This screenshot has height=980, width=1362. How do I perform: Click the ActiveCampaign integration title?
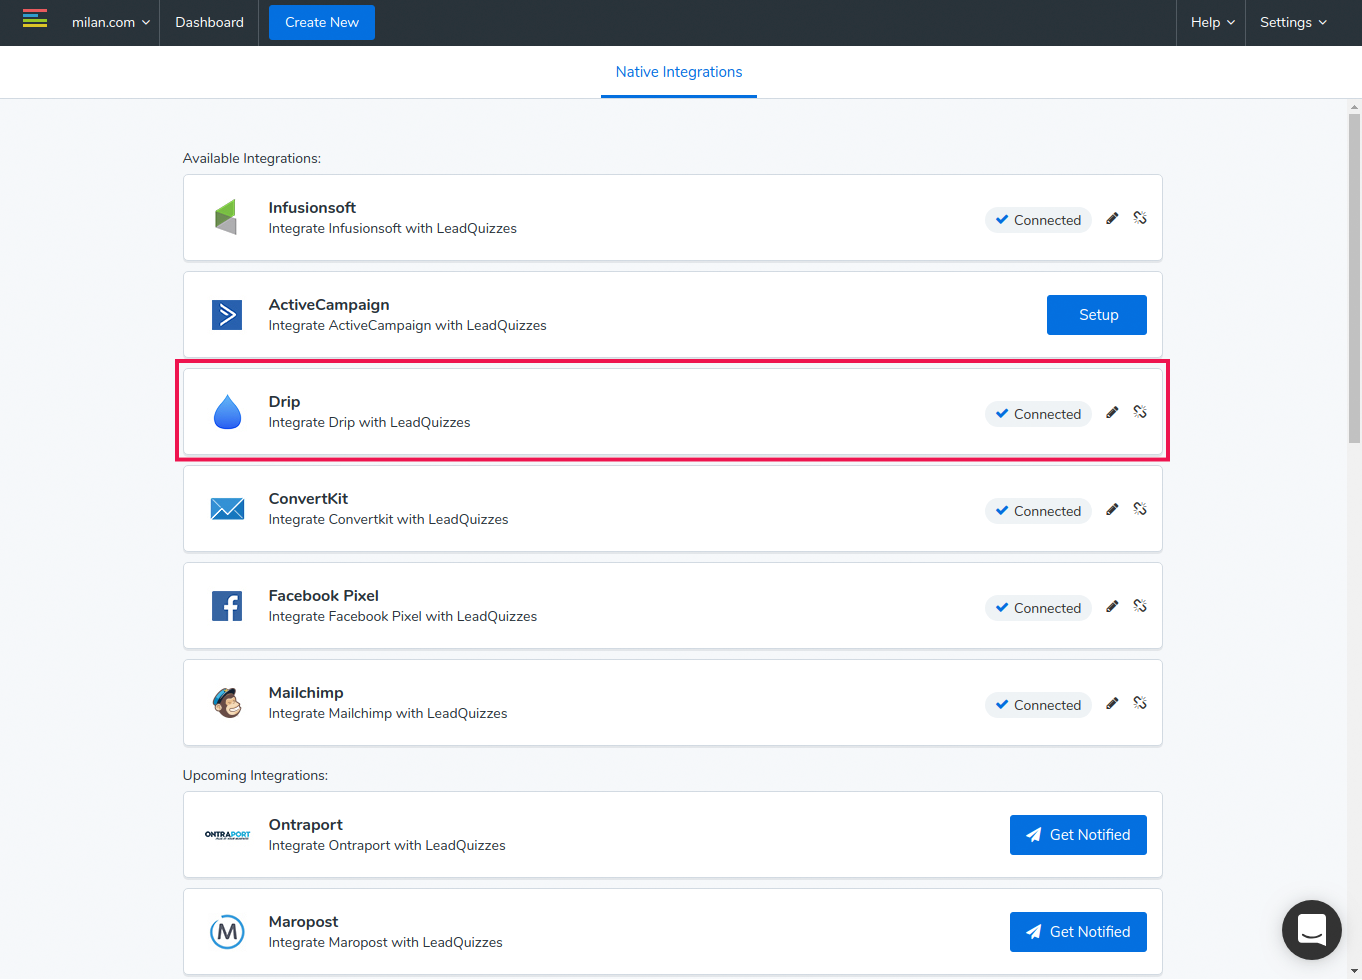(329, 305)
